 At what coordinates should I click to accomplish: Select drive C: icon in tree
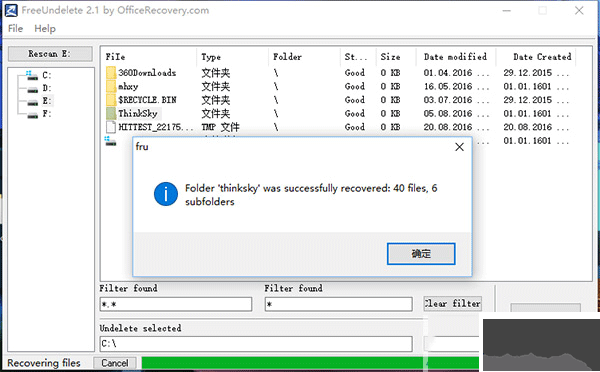pos(32,75)
